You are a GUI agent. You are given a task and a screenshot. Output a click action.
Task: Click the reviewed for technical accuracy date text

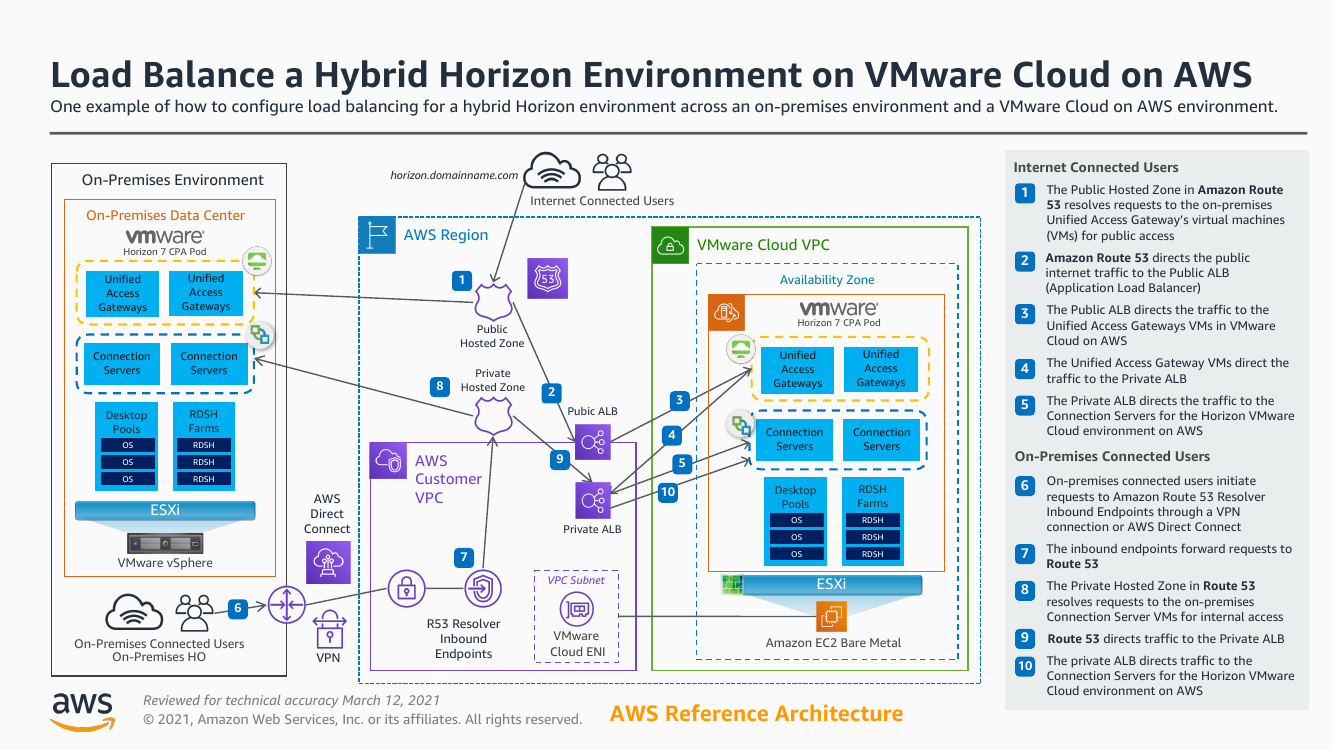(291, 701)
